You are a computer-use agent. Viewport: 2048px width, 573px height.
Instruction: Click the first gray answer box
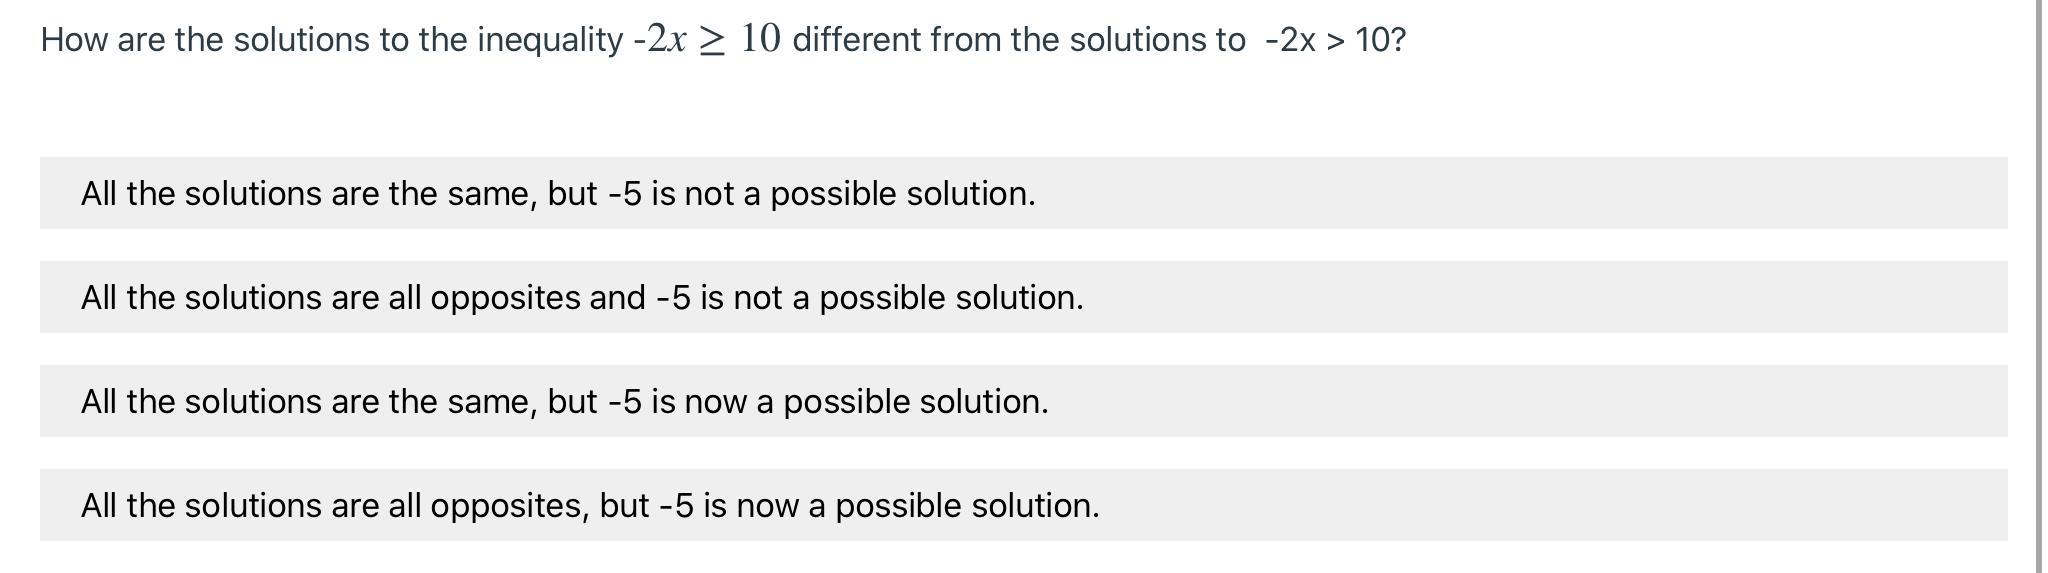coord(1023,193)
